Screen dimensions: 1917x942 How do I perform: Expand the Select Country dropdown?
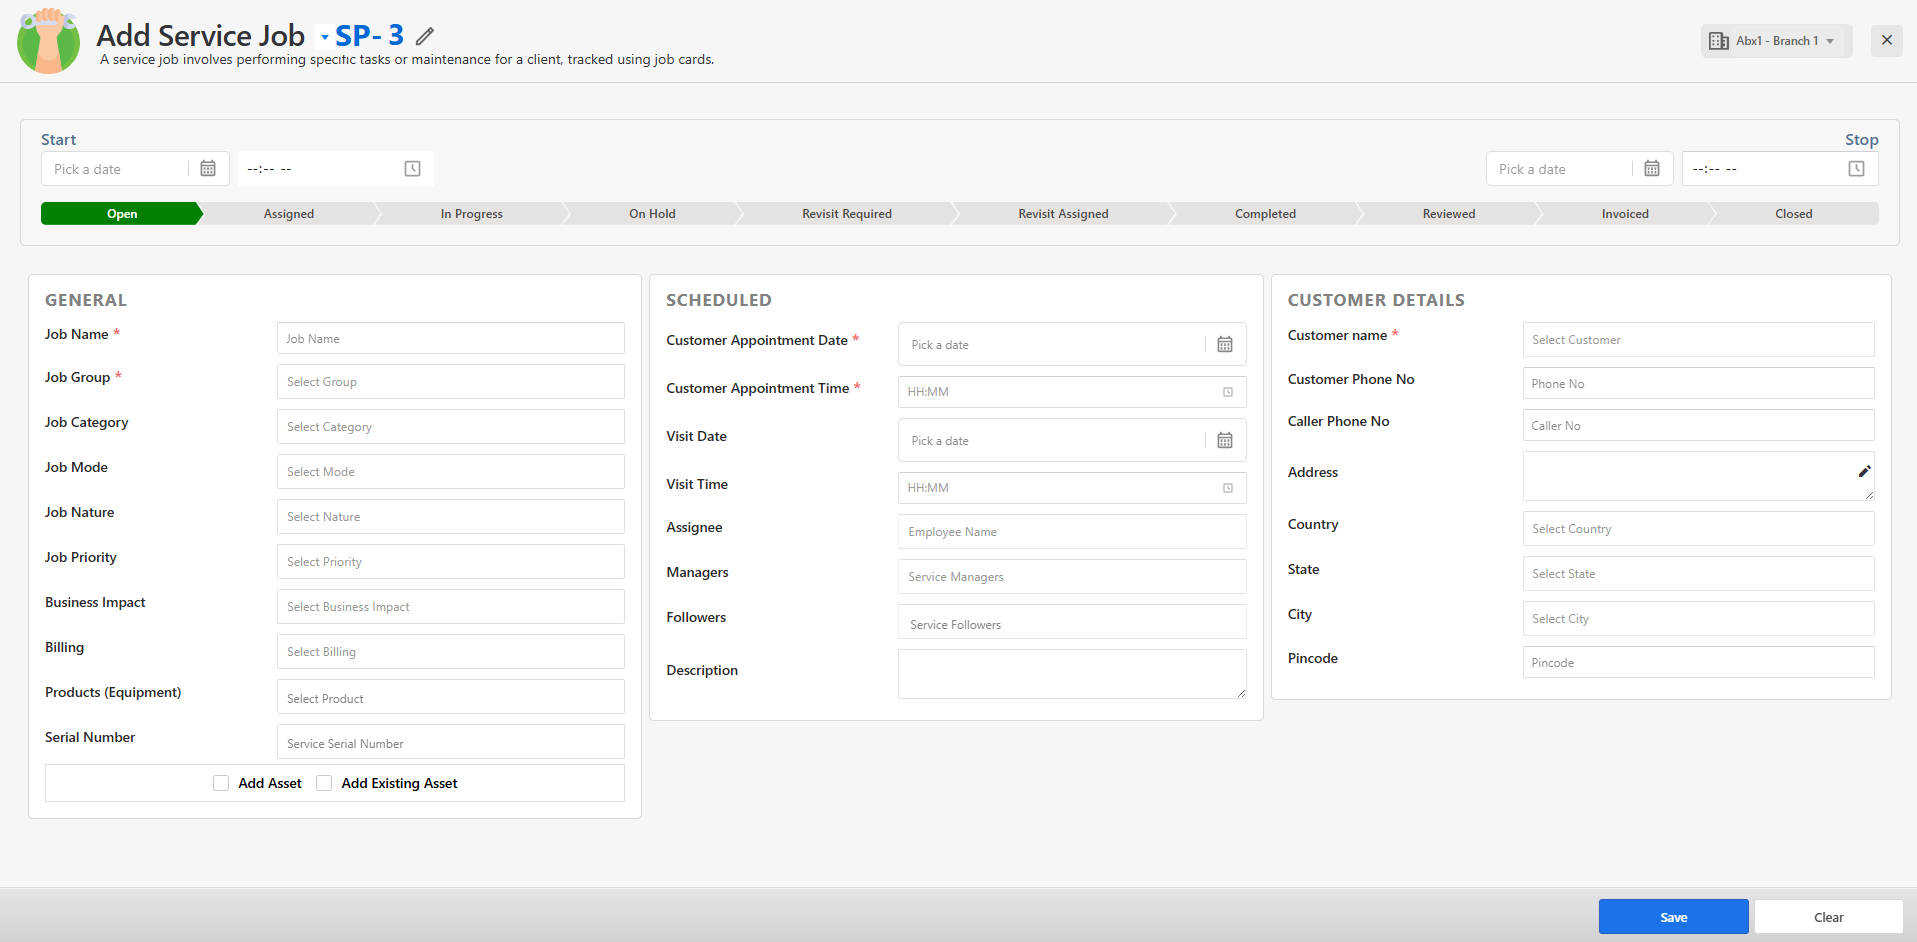click(x=1697, y=529)
